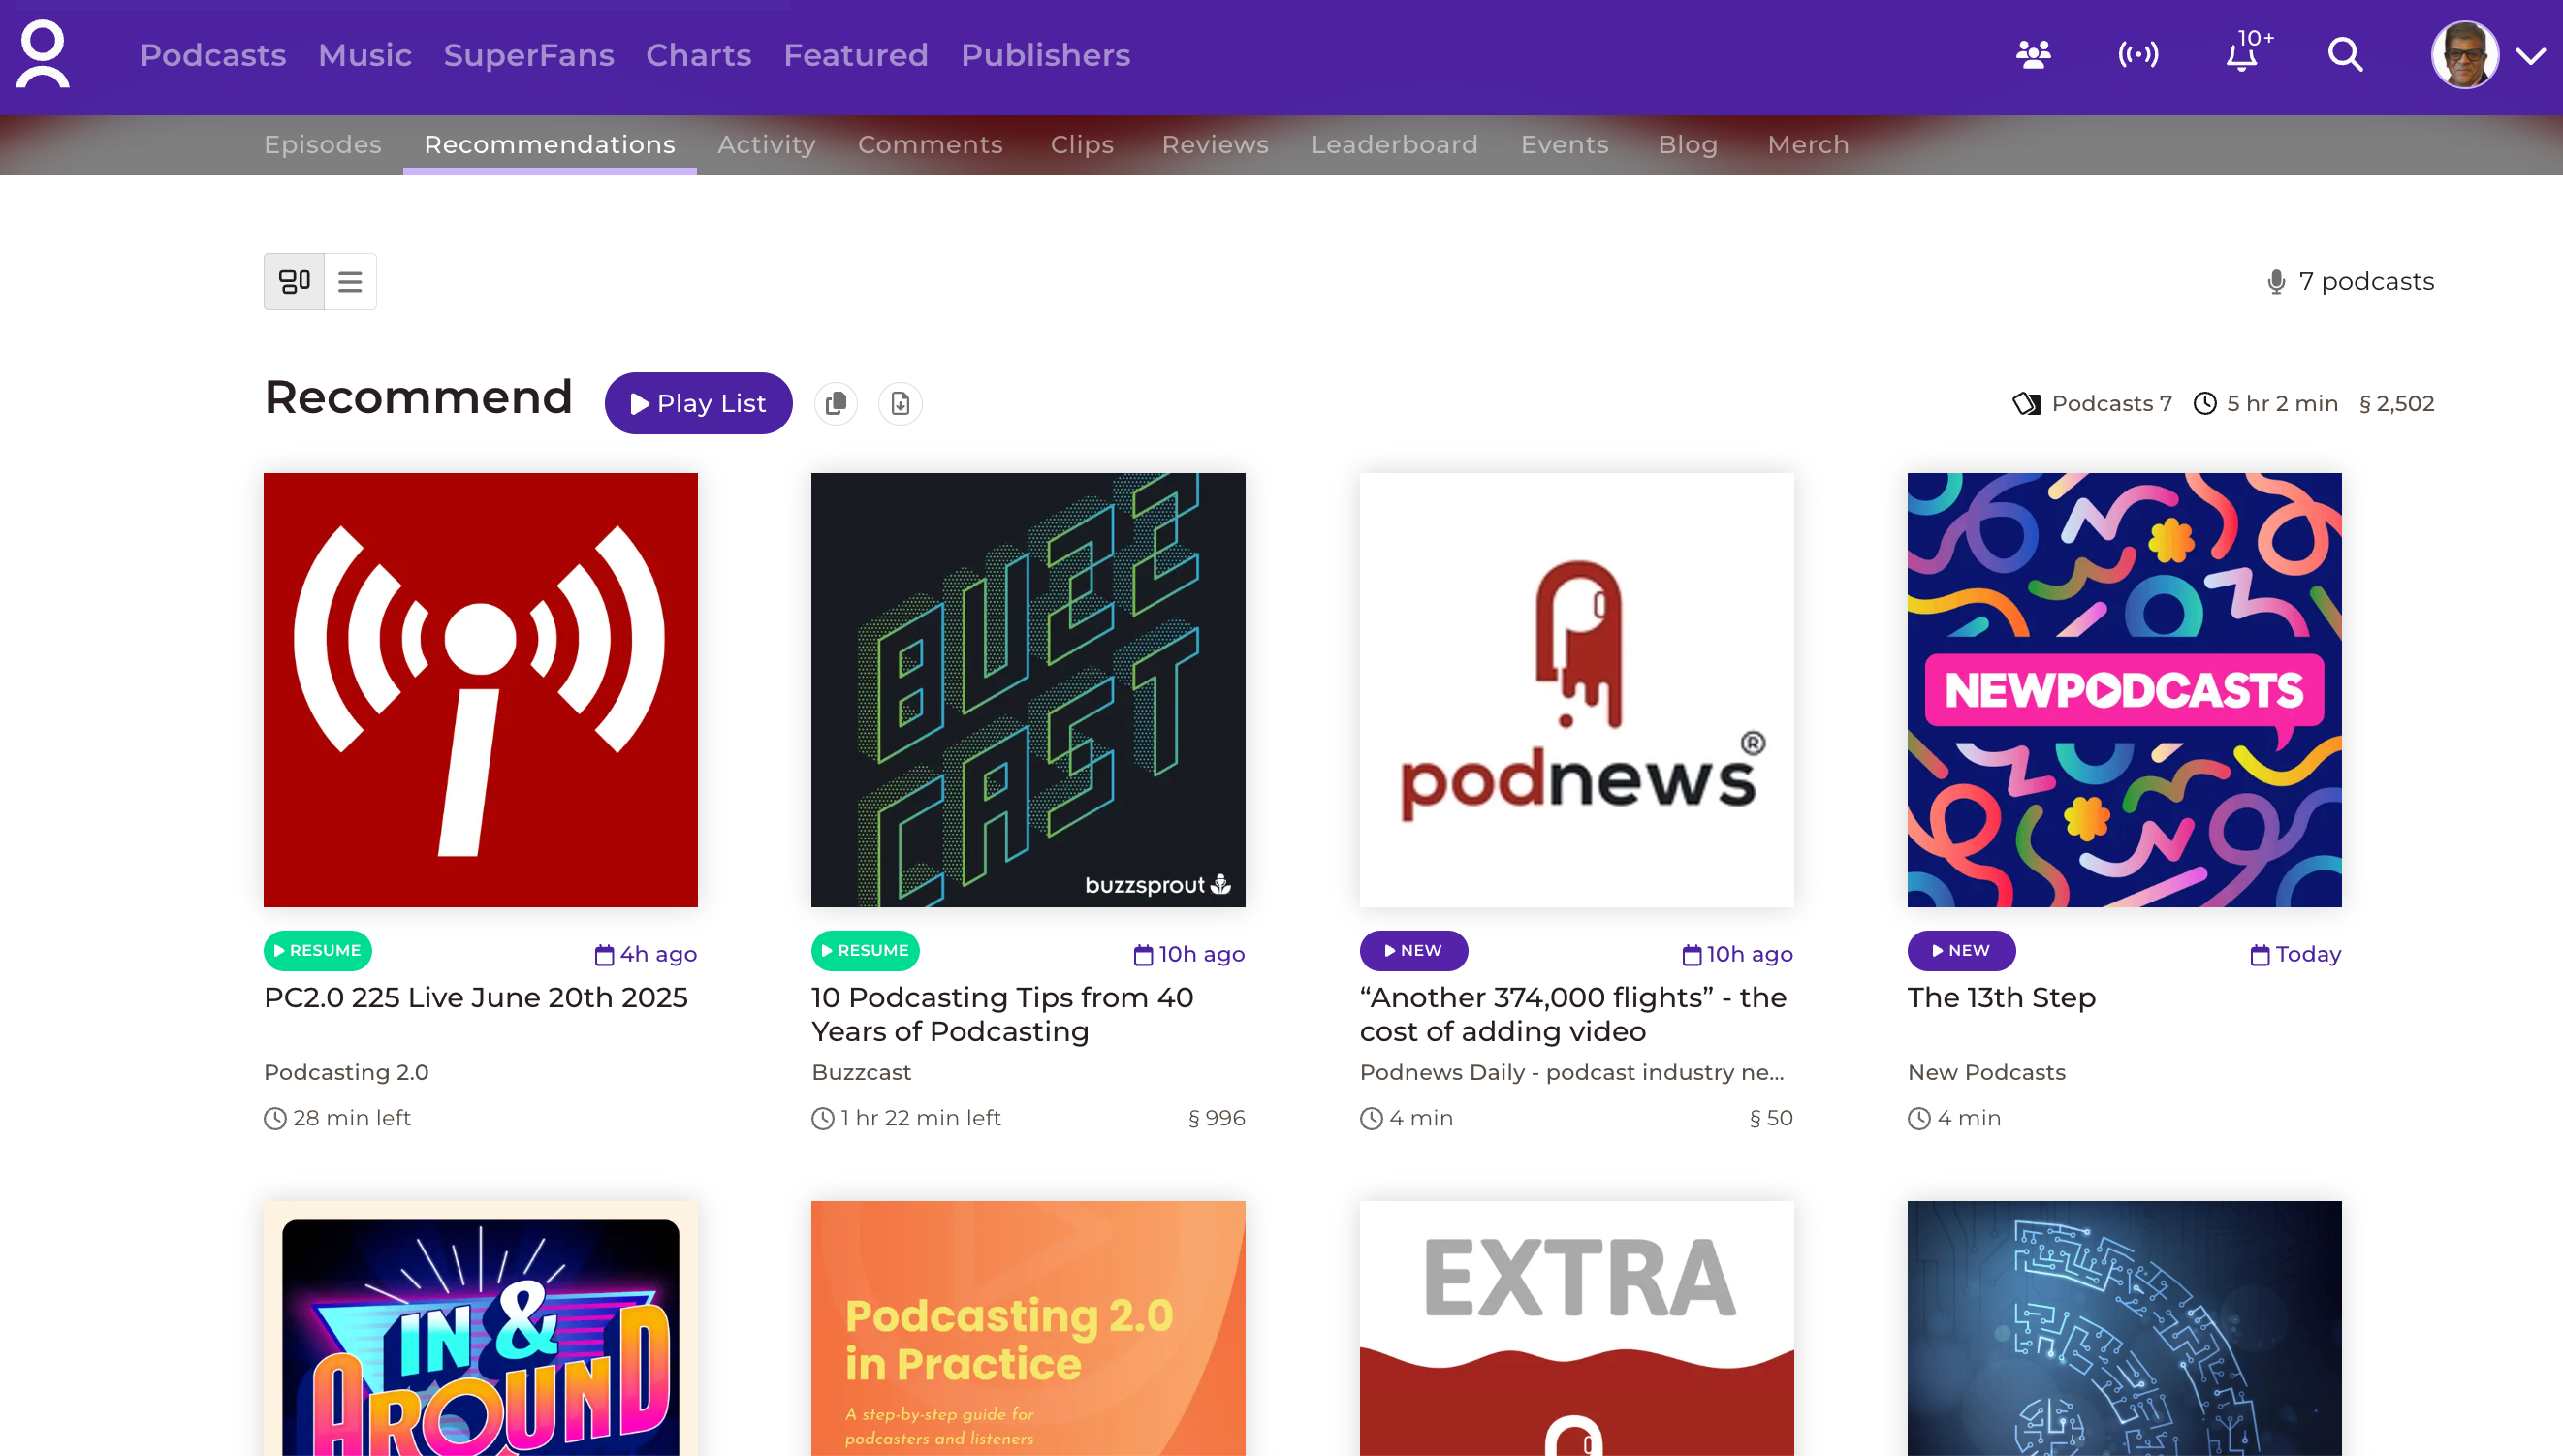The width and height of the screenshot is (2563, 1456).
Task: Copy the Recommend list icon
Action: click(x=836, y=404)
